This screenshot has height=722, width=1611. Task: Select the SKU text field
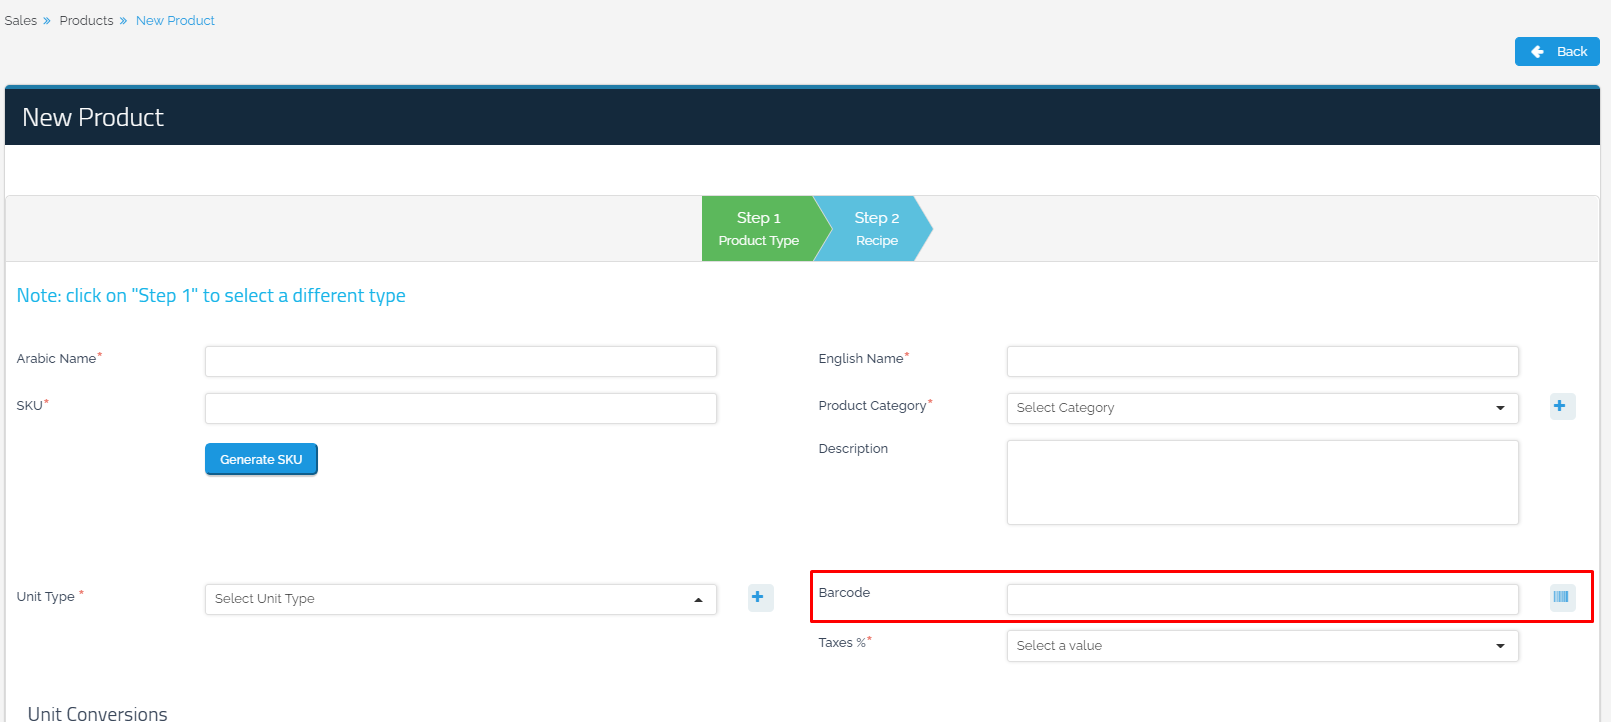click(x=460, y=408)
